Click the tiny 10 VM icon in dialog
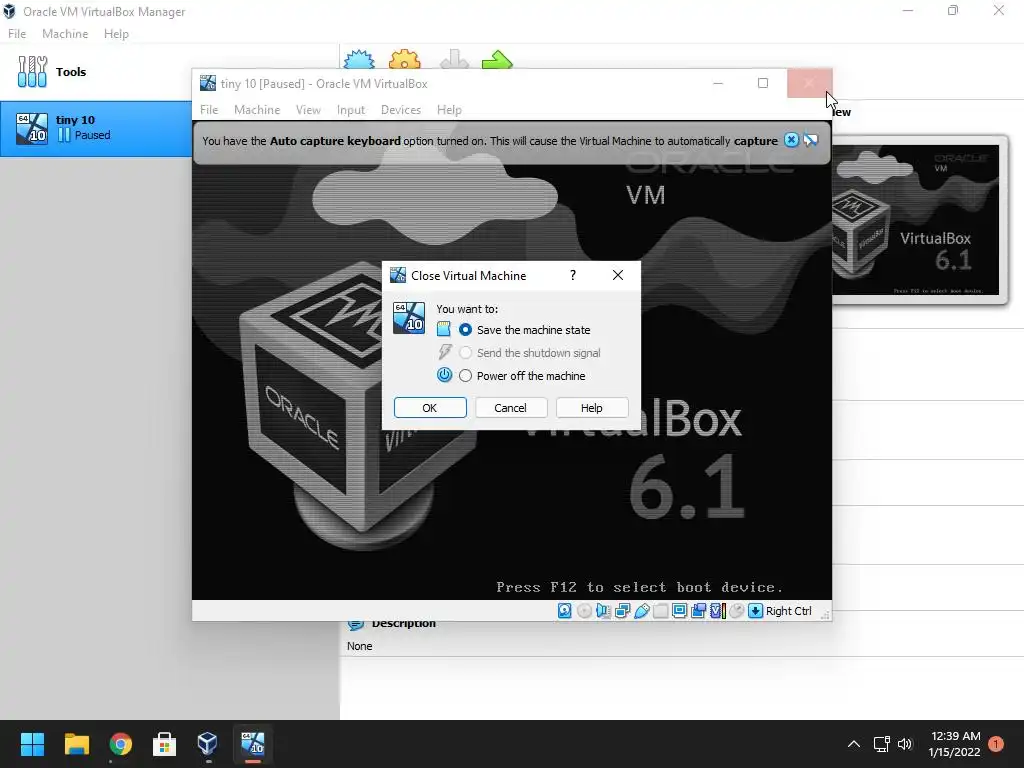The width and height of the screenshot is (1024, 768). [409, 317]
